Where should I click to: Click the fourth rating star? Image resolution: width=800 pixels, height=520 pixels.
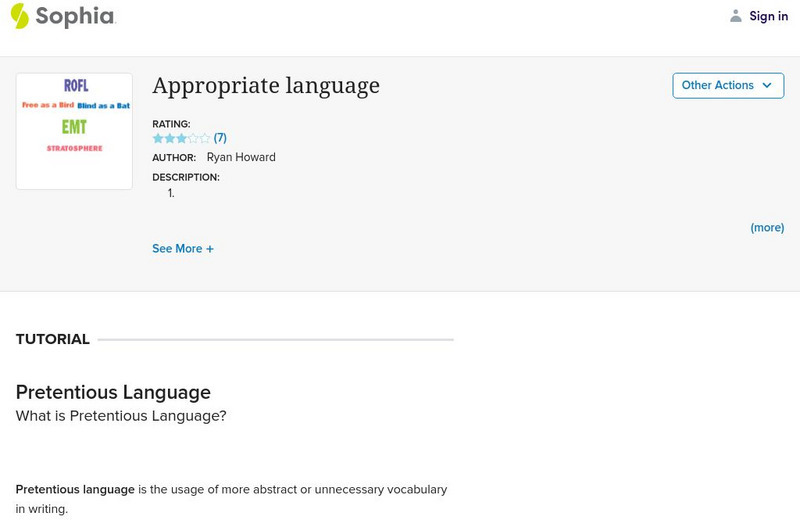pyautogui.click(x=193, y=138)
